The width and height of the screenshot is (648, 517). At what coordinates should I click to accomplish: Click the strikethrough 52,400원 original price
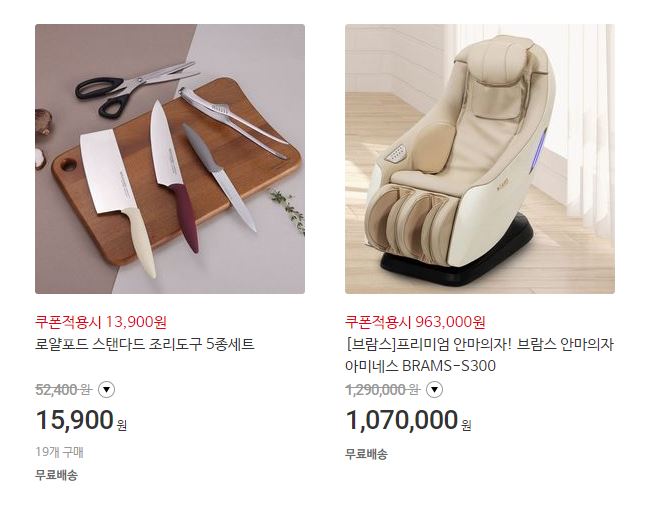click(x=63, y=390)
